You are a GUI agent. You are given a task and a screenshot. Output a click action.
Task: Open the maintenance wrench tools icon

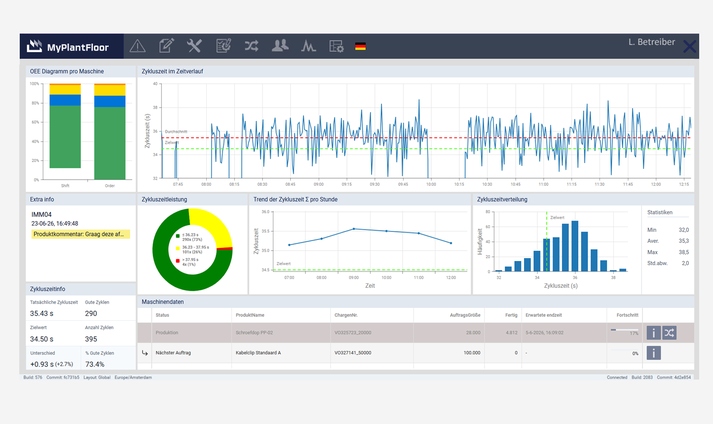(194, 45)
